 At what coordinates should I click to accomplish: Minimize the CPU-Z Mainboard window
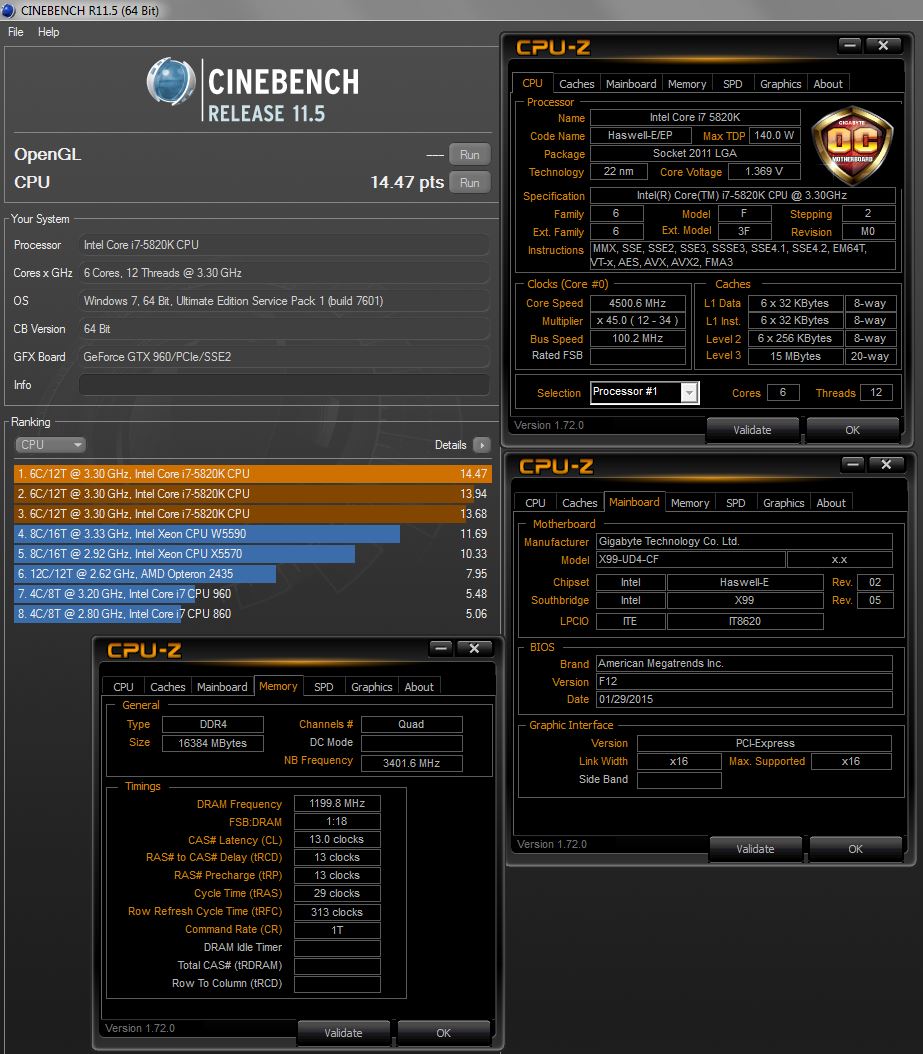(x=853, y=464)
